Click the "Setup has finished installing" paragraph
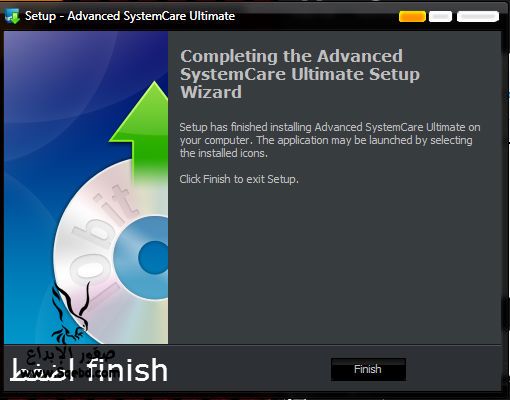 click(x=330, y=140)
